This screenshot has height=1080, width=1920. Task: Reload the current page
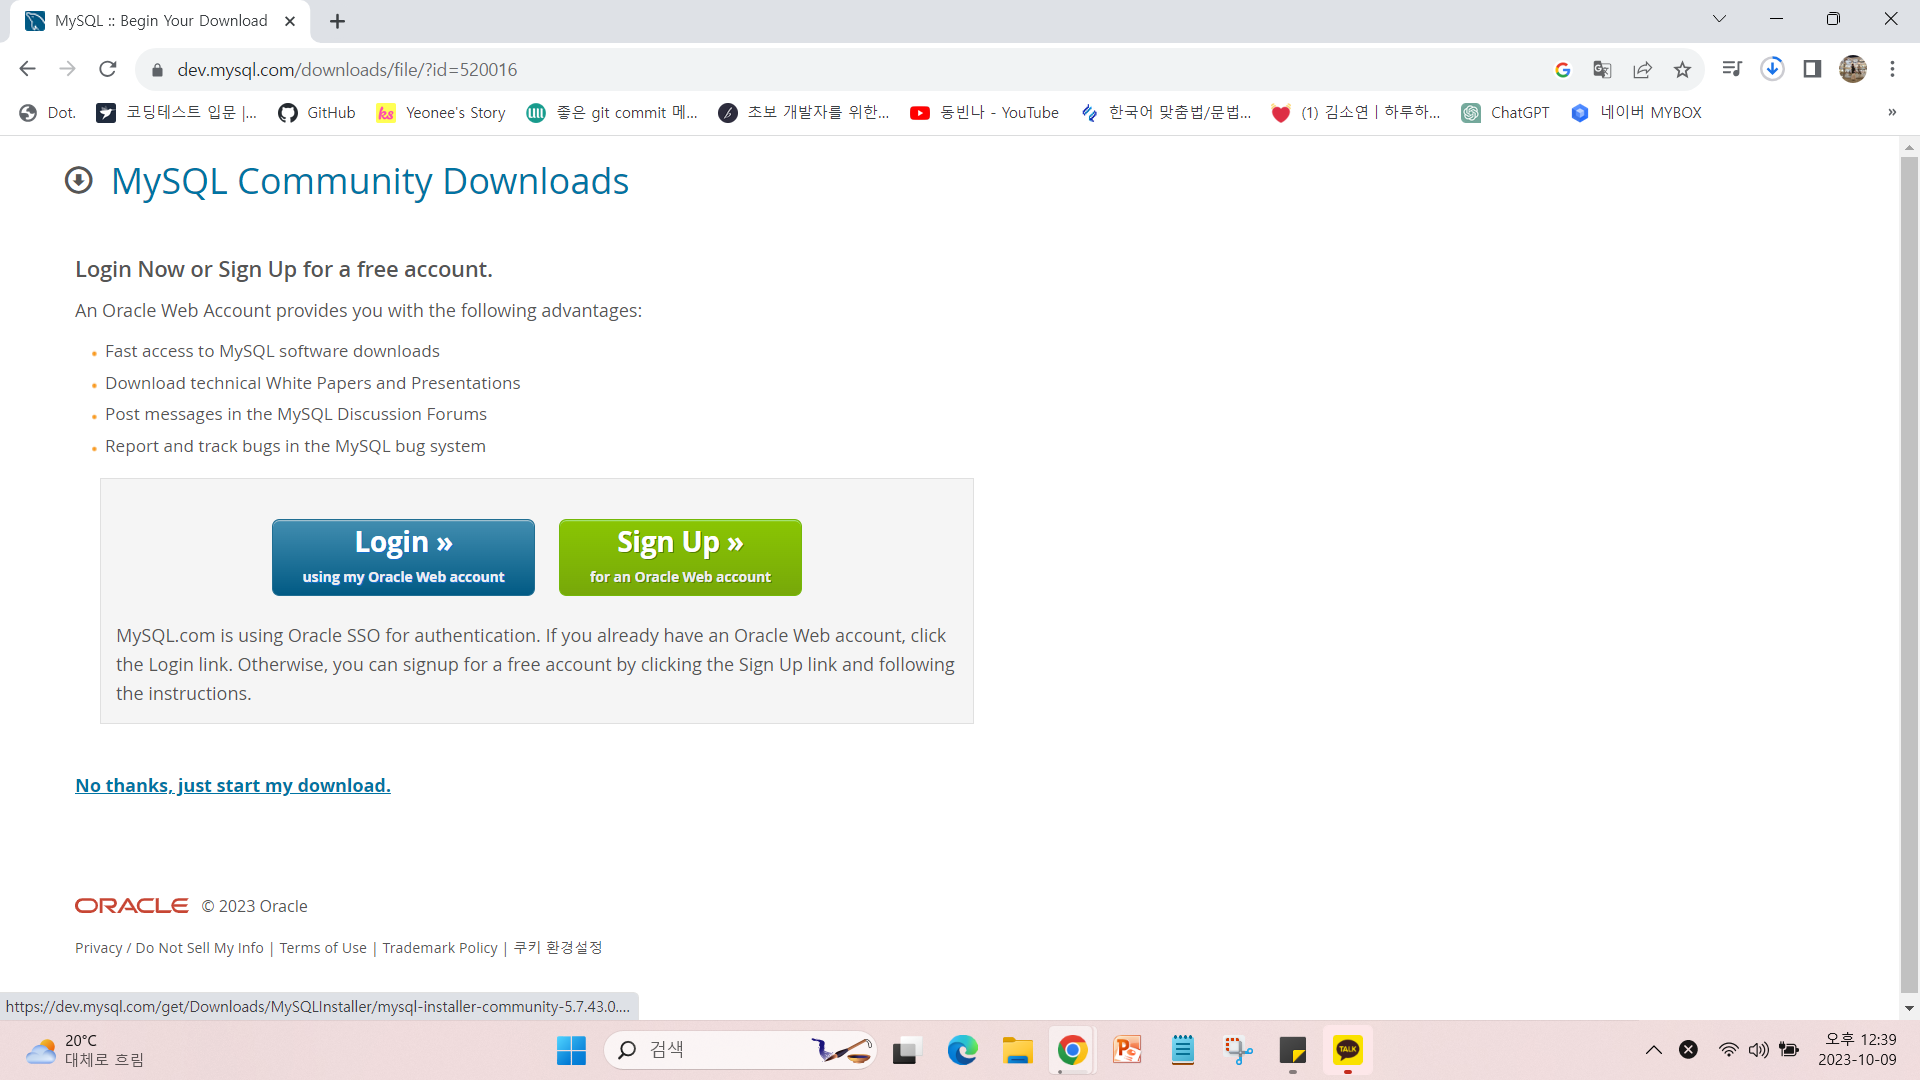[x=108, y=69]
